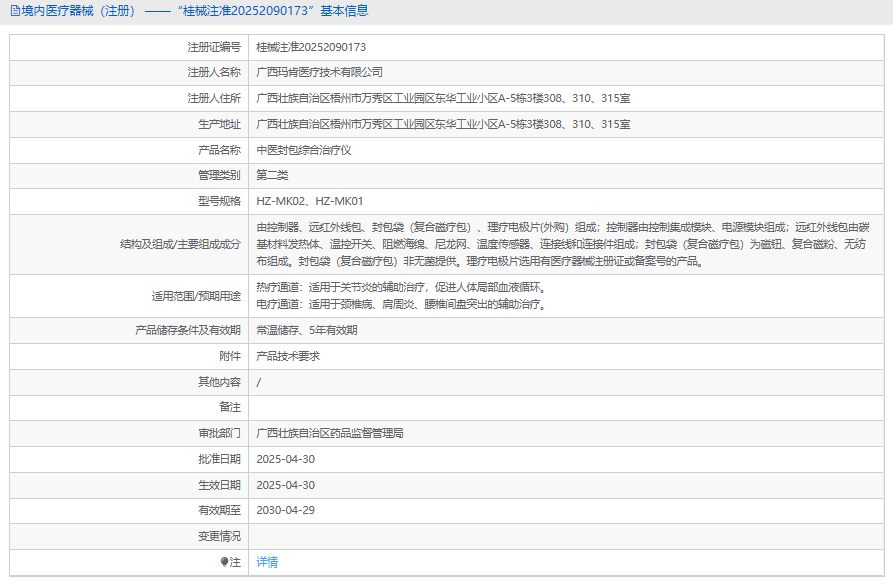This screenshot has width=893, height=584.
Task: Click the page heading 境内医疗器械（注册）基本信息
Action: [x=195, y=11]
